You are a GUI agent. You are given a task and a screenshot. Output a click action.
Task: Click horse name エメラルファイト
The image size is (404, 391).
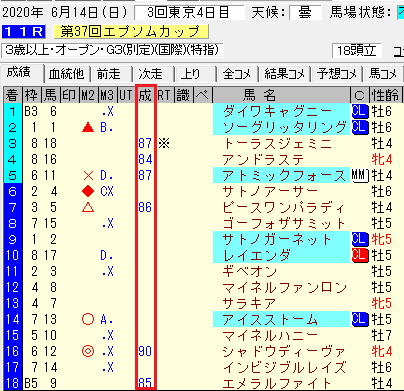coord(277,383)
